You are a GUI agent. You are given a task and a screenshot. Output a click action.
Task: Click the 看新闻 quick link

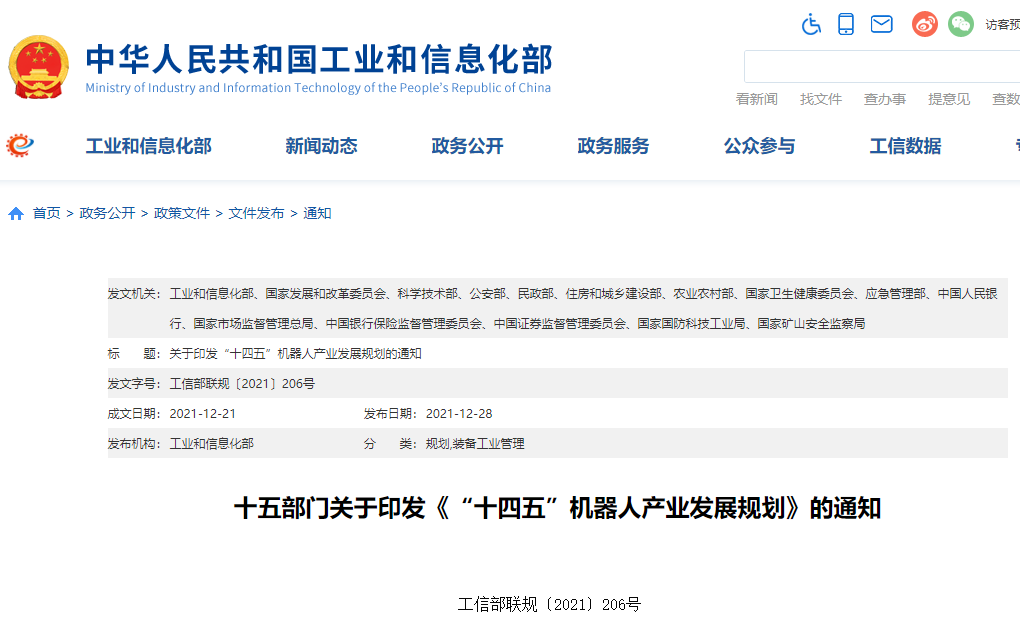(x=757, y=99)
